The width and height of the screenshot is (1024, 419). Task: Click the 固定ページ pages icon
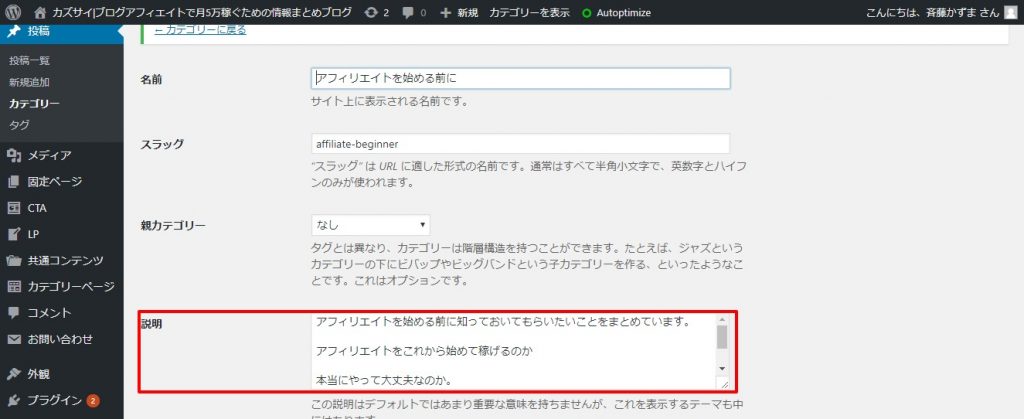point(14,181)
